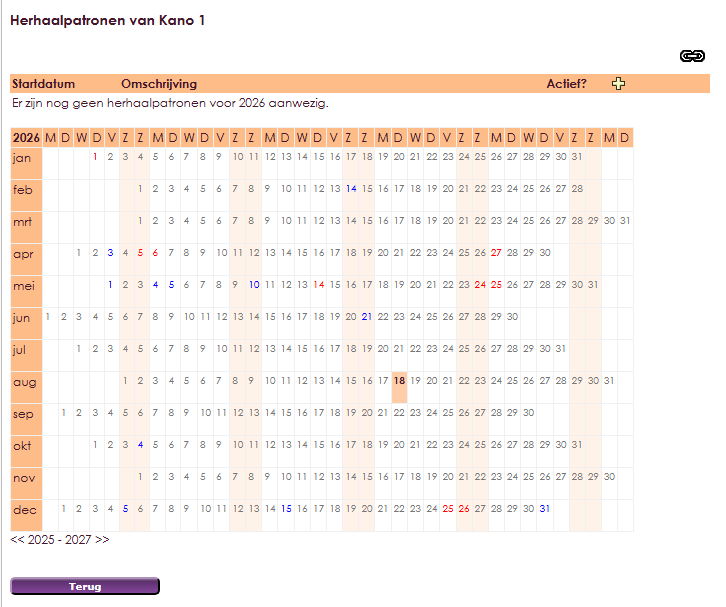The height and width of the screenshot is (607, 726).
Task: Select 30 in sep row
Action: coord(529,413)
